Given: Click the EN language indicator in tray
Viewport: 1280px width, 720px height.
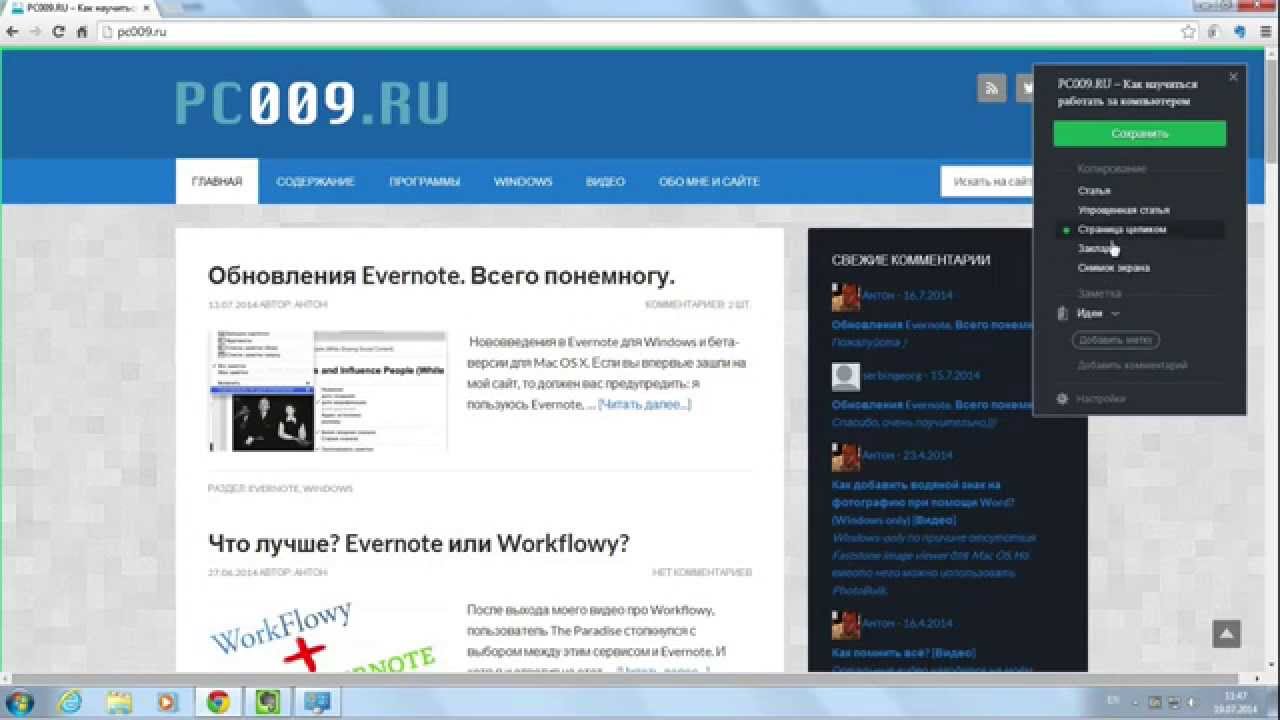Looking at the screenshot, I should click(x=1115, y=702).
